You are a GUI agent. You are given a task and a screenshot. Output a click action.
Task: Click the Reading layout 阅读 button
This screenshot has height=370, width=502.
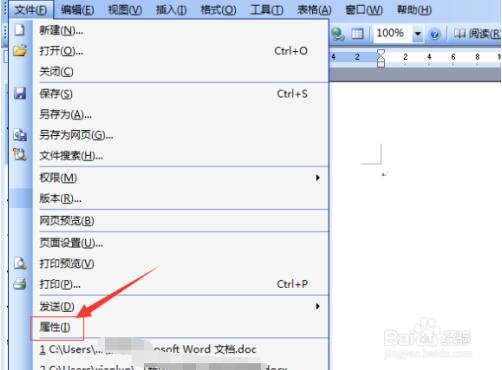(477, 33)
